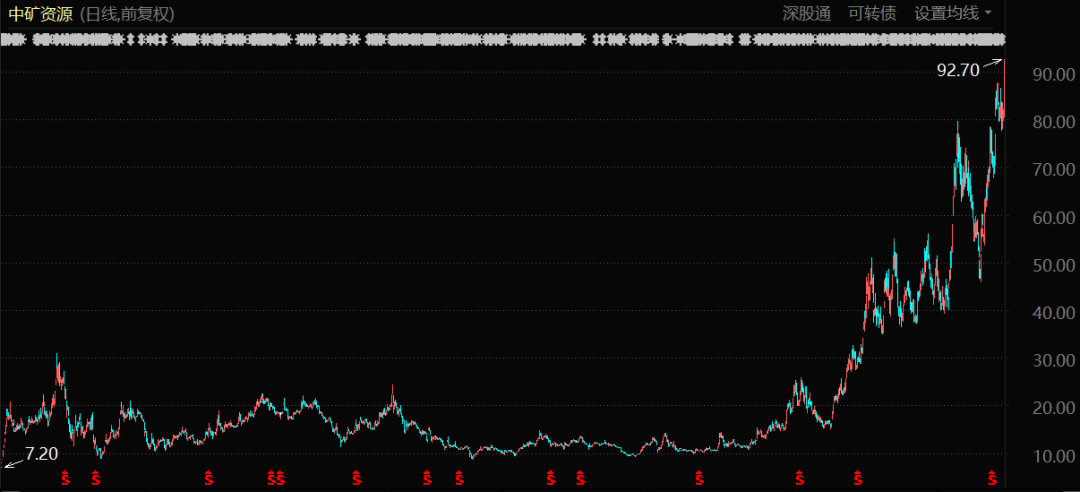
Task: Click the 中矿资源 stock name
Action: tap(40, 14)
